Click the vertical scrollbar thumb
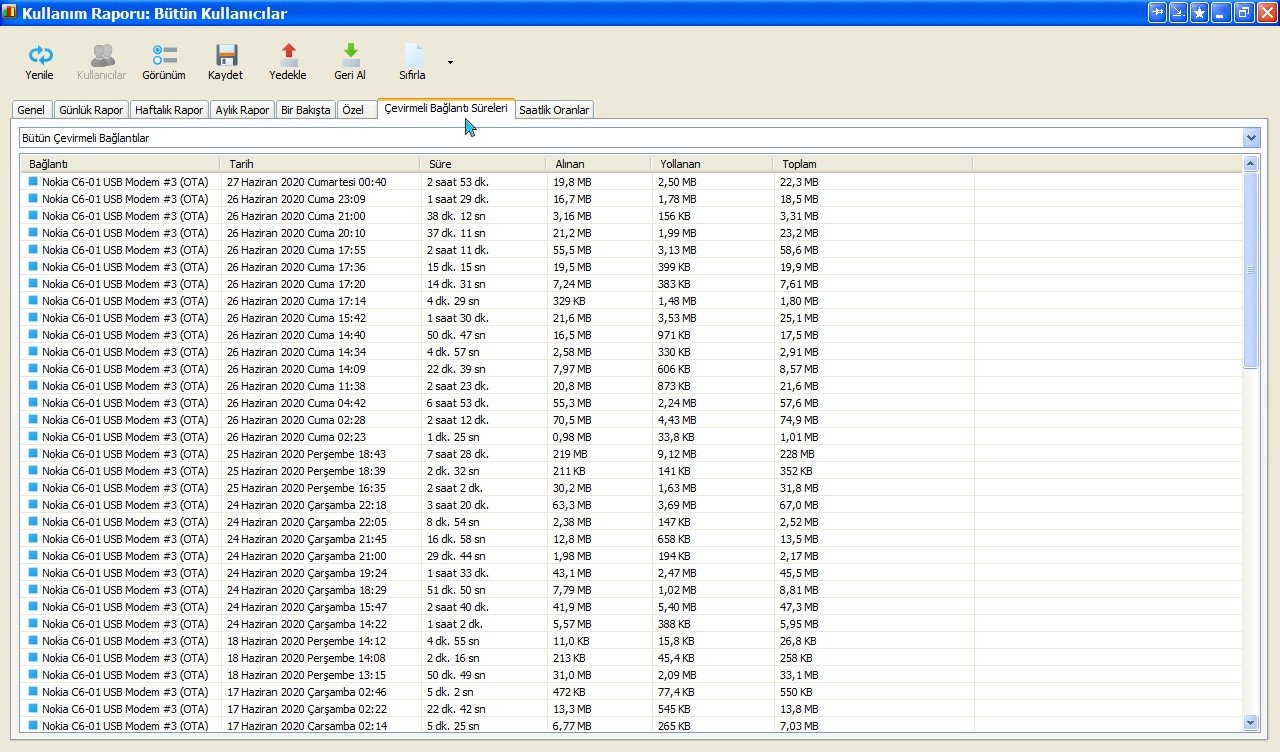This screenshot has width=1280, height=752. (x=1251, y=270)
